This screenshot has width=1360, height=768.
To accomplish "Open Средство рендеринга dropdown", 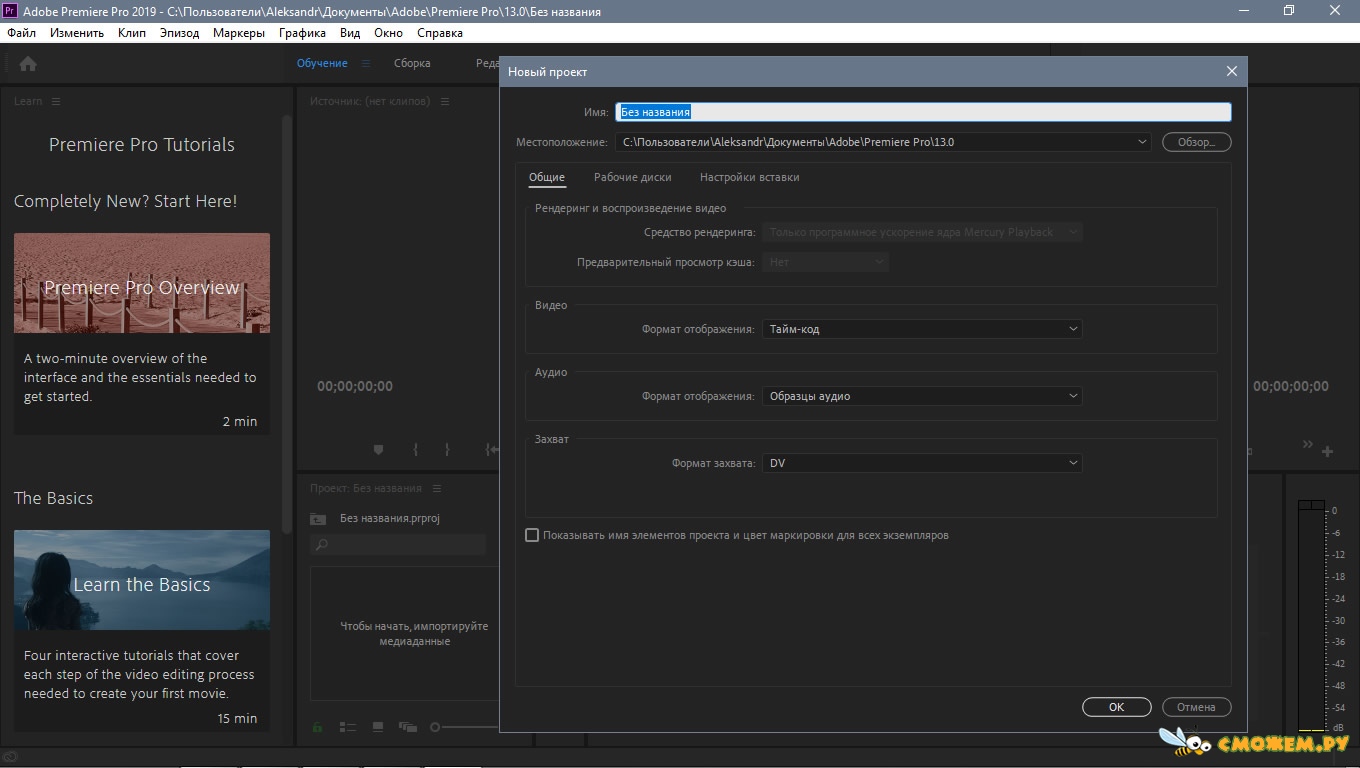I will coord(922,232).
